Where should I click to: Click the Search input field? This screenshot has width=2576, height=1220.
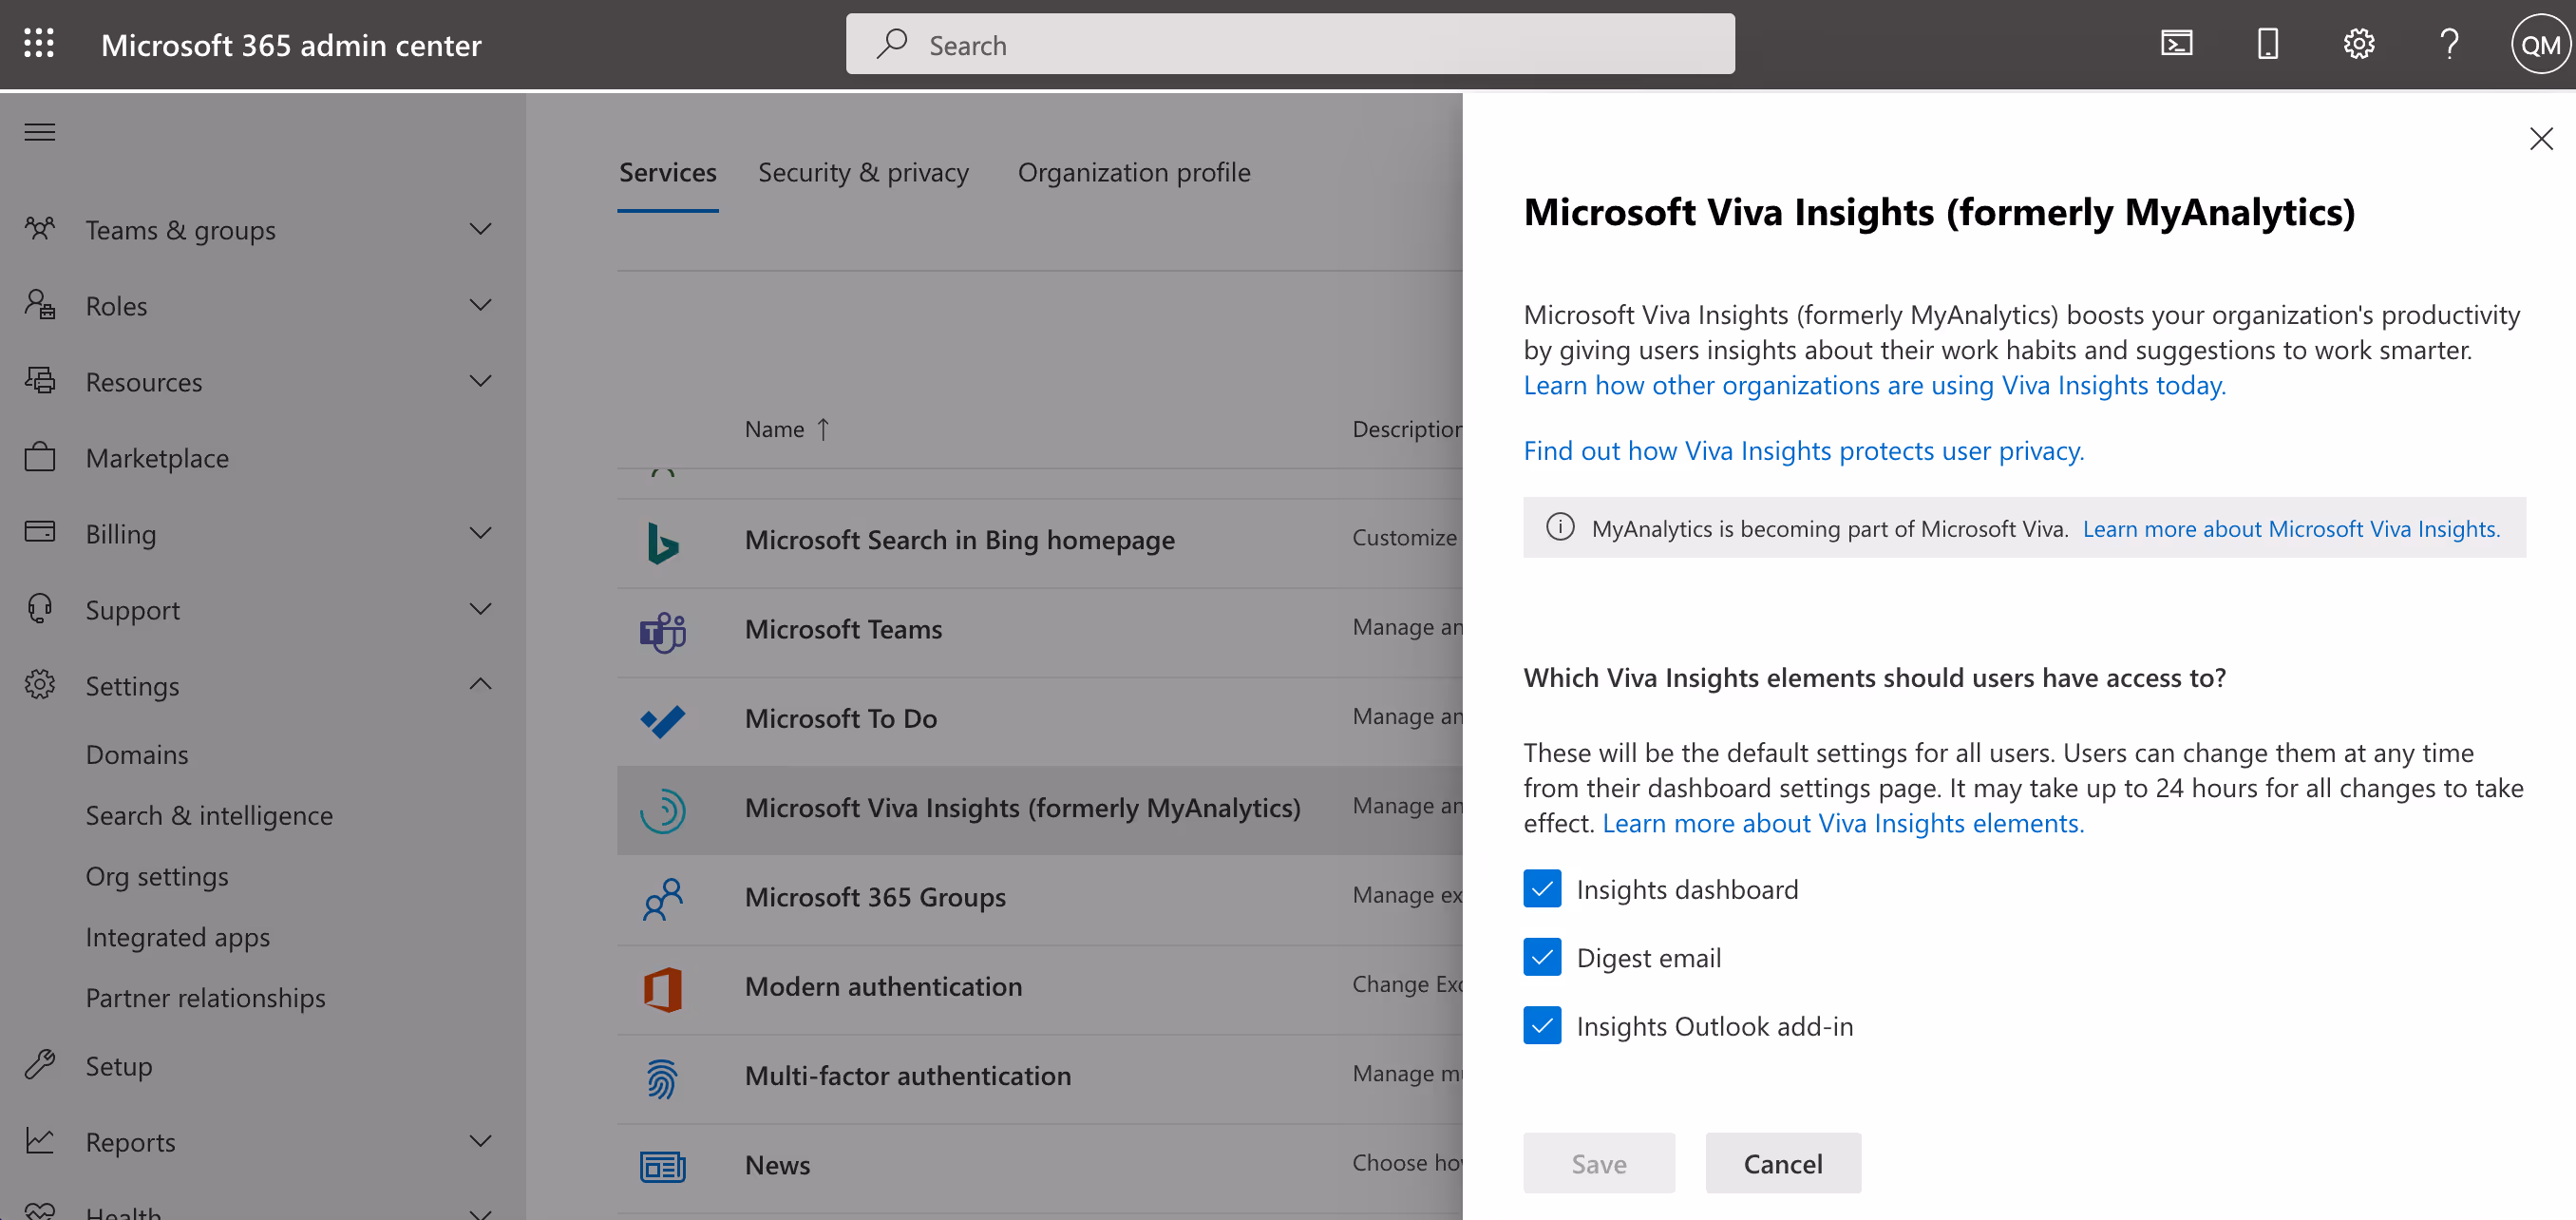coord(1290,45)
